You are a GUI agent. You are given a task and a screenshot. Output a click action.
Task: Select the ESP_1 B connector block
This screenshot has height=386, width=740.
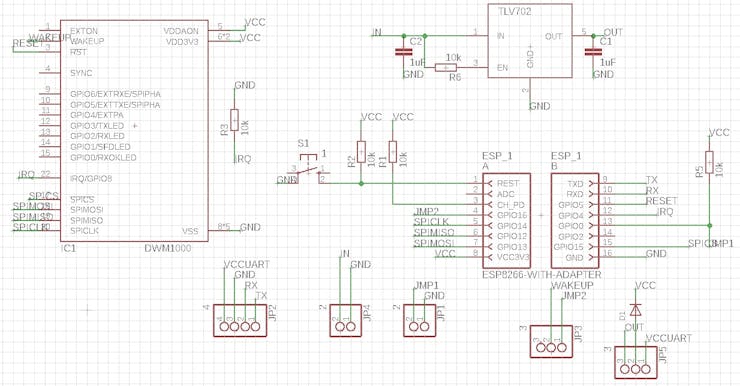(575, 220)
